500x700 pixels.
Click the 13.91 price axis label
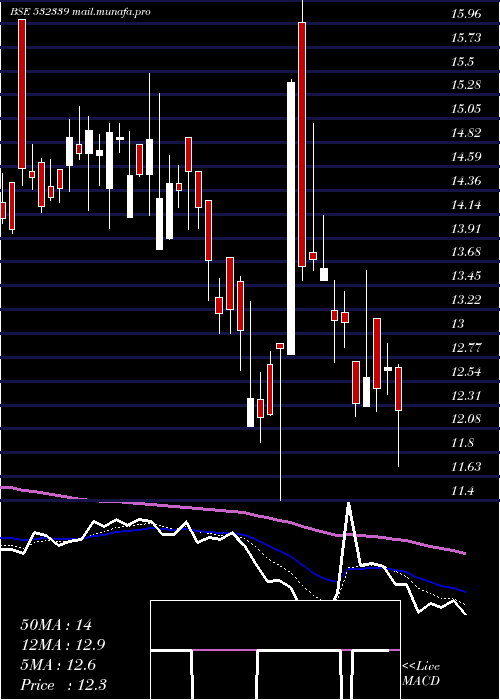coord(466,229)
